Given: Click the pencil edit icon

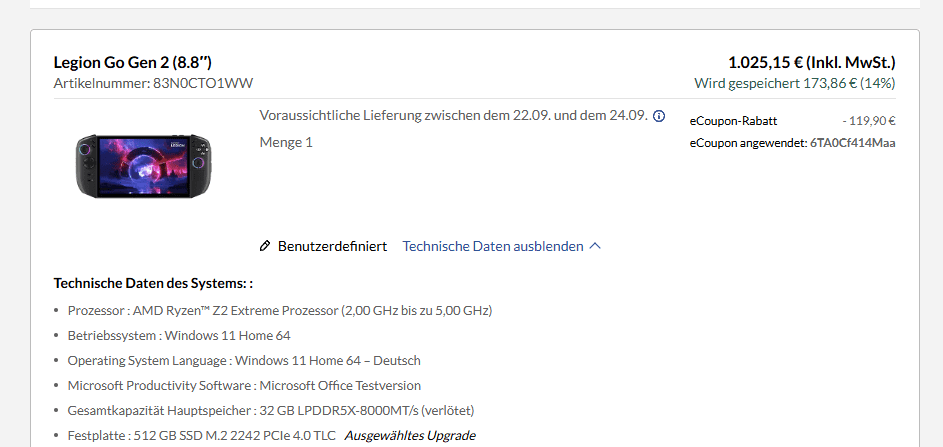Looking at the screenshot, I should pyautogui.click(x=265, y=246).
